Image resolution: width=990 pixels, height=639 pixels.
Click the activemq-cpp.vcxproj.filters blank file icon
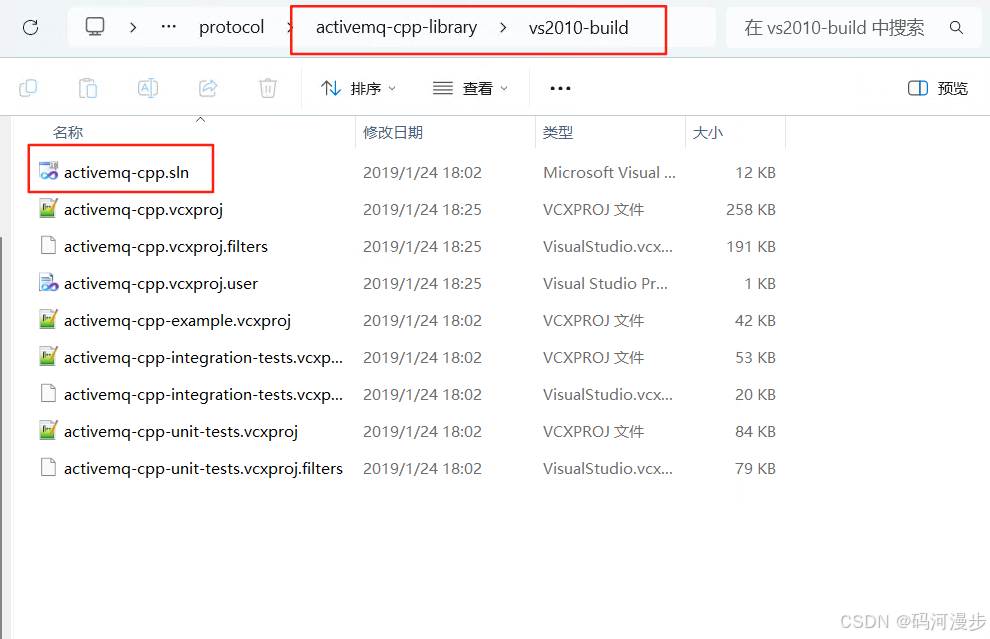49,245
